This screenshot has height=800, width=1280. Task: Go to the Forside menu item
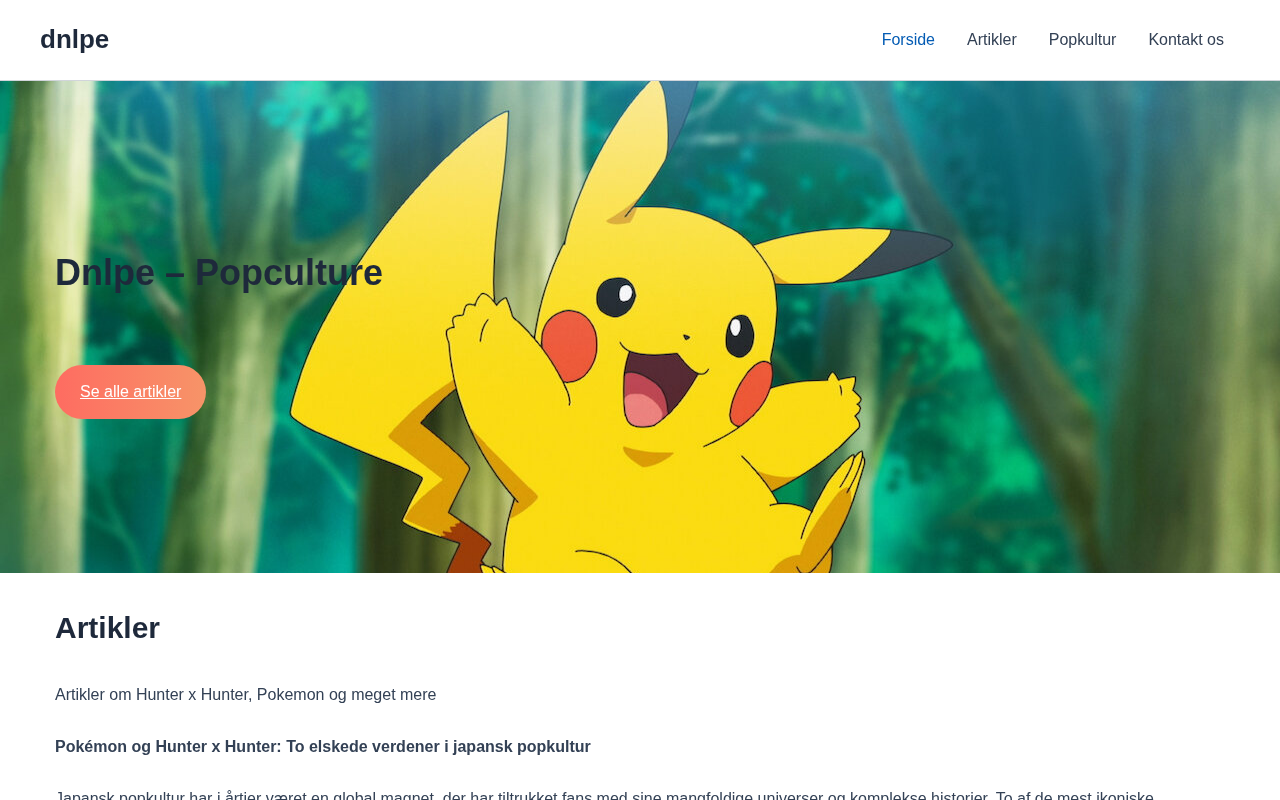pos(908,40)
